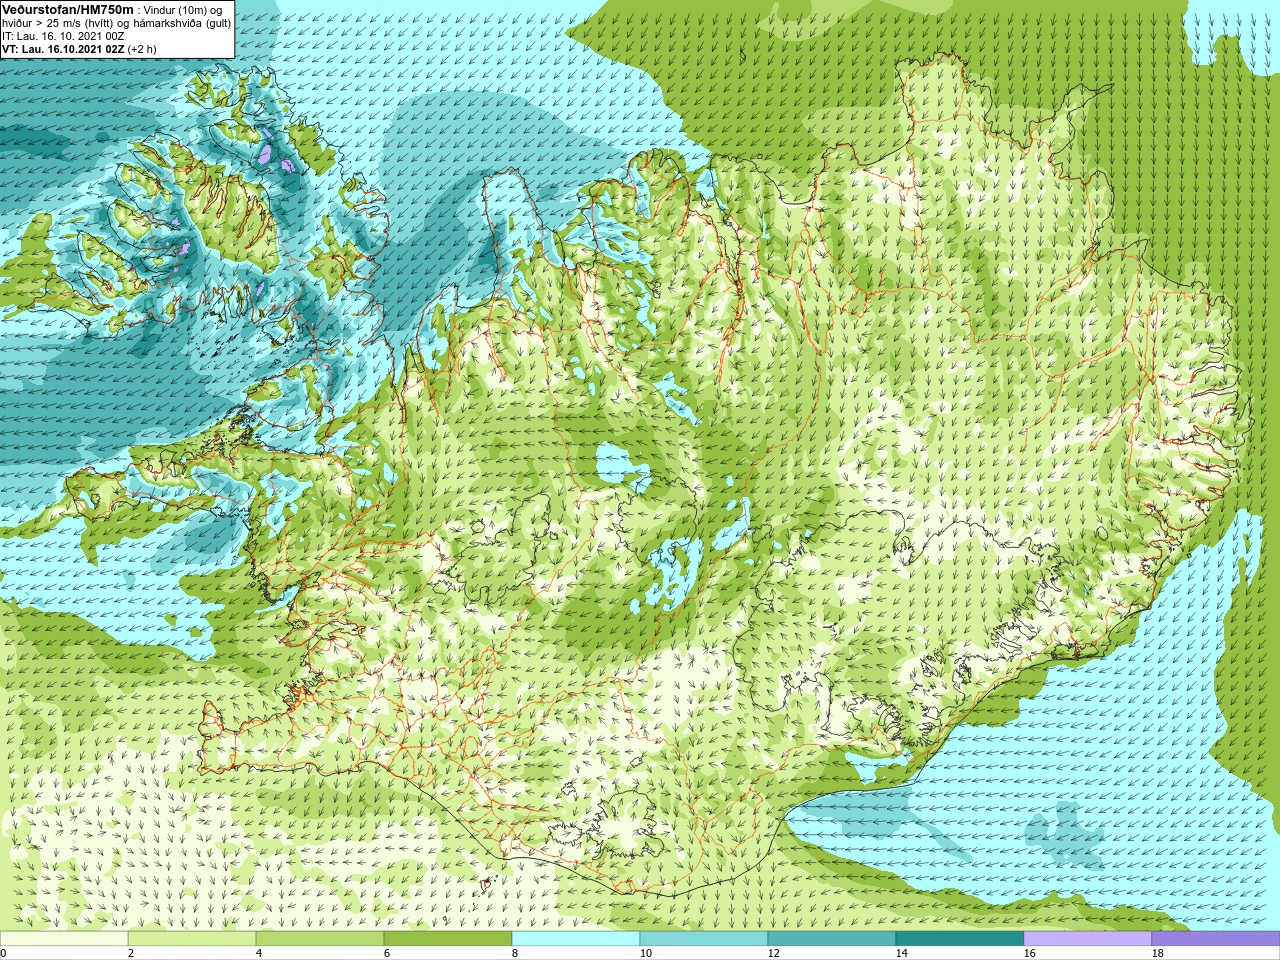Viewport: 1280px width, 960px height.
Task: Click the purple legend segment above 18 m/s
Action: pos(1216,939)
